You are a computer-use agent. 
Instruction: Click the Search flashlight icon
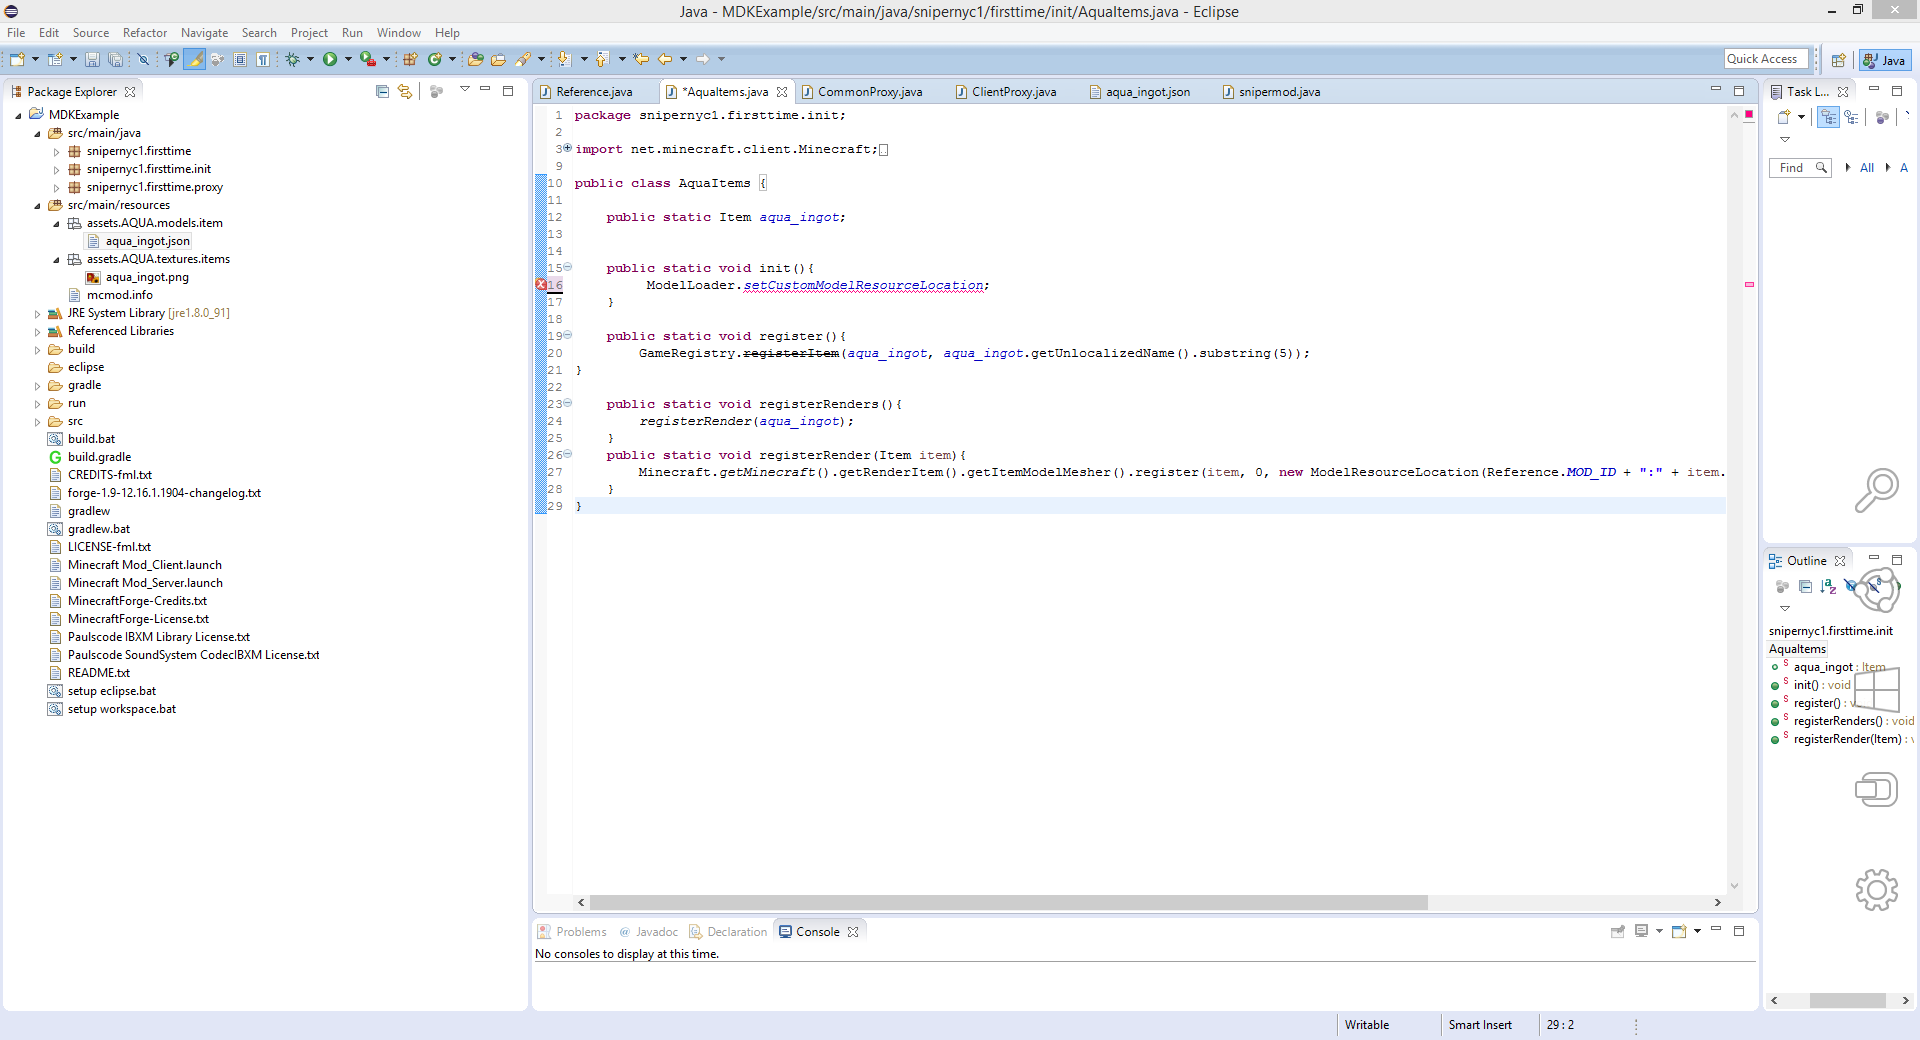523,60
